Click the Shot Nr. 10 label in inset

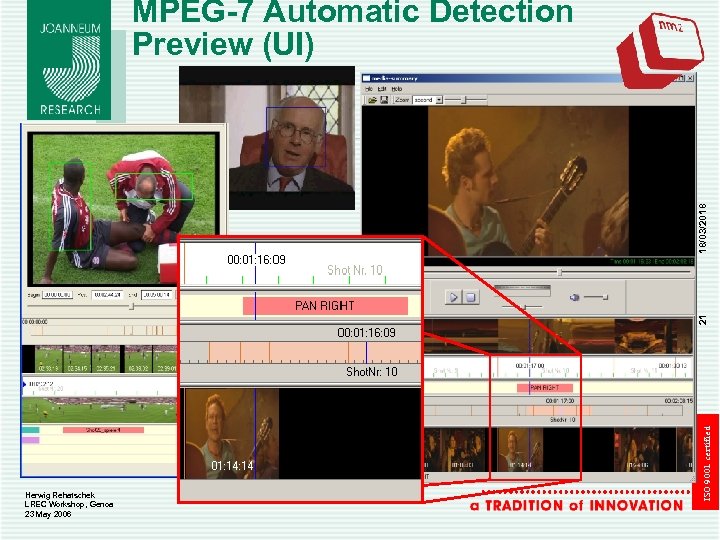tap(354, 270)
